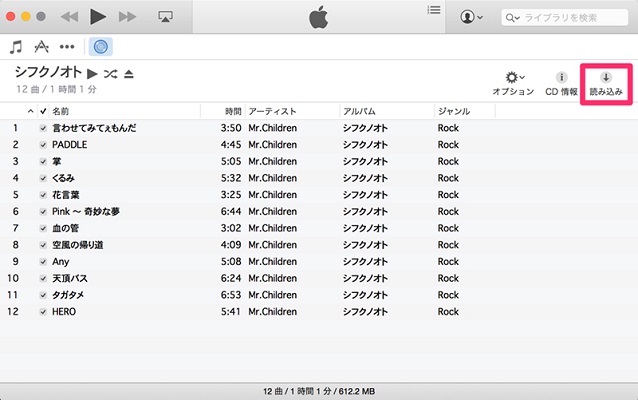
Task: Switch to the Music library icon
Action: coord(16,47)
